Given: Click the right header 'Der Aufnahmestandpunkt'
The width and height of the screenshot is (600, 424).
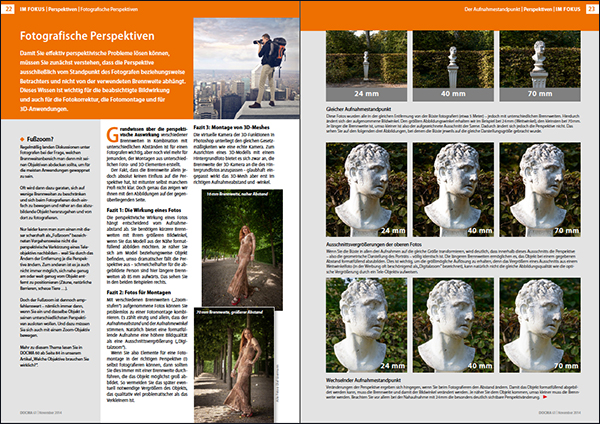Looking at the screenshot, I should (x=492, y=9).
